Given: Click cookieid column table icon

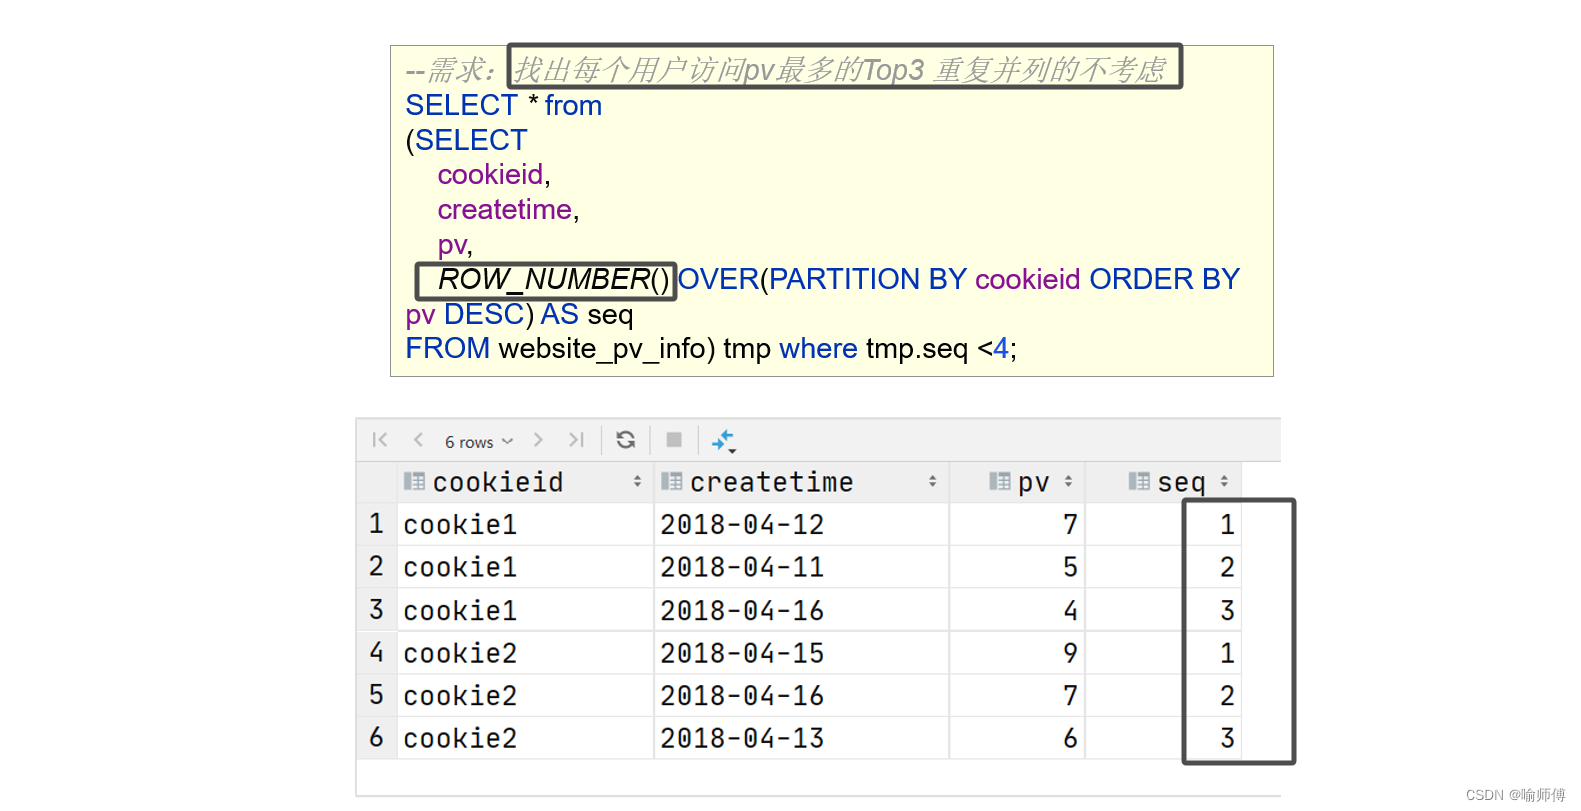Looking at the screenshot, I should pos(414,482).
